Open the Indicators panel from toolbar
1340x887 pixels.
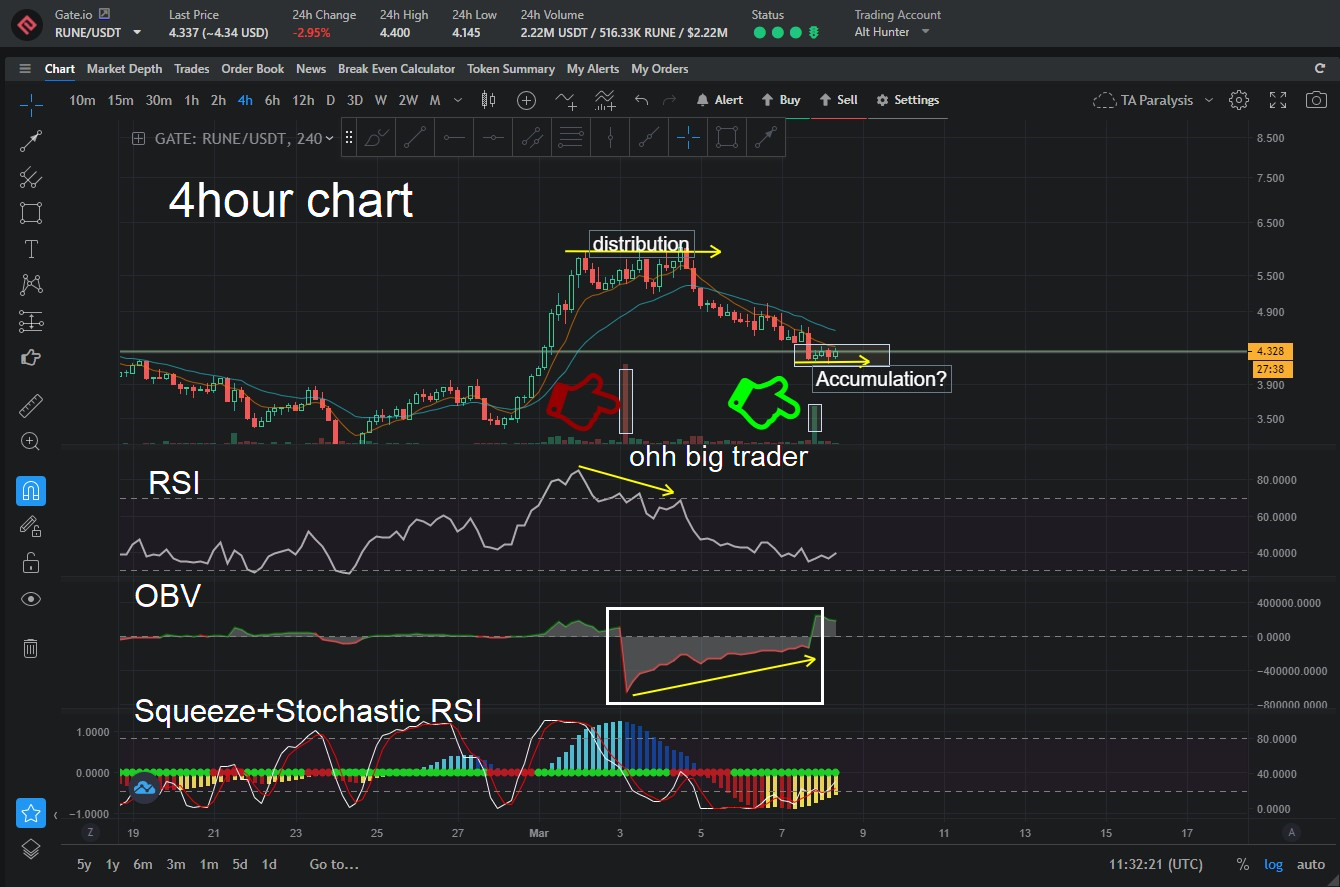point(566,100)
